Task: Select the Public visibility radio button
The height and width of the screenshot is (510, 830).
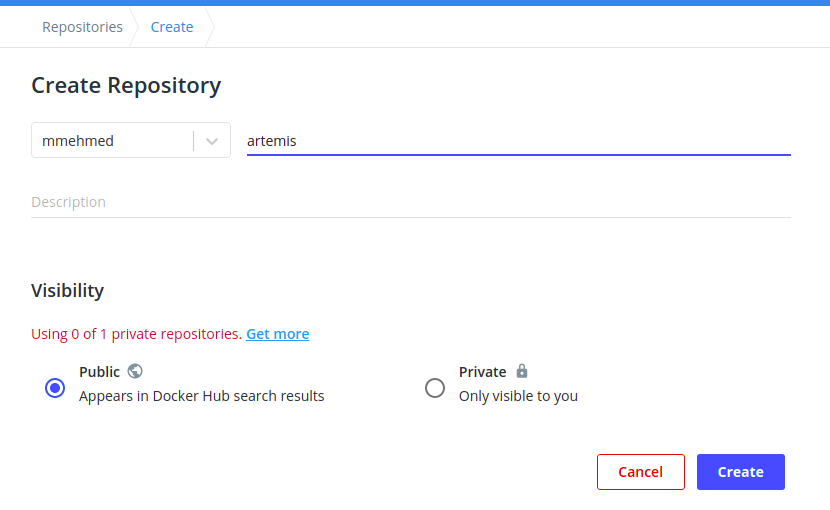Action: click(55, 388)
